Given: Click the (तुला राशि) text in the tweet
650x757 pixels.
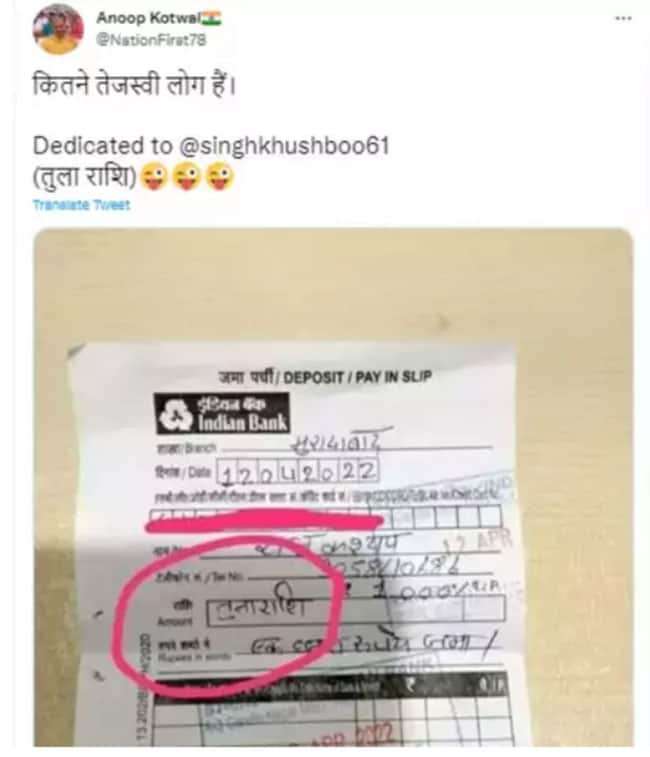Looking at the screenshot, I should [85, 177].
